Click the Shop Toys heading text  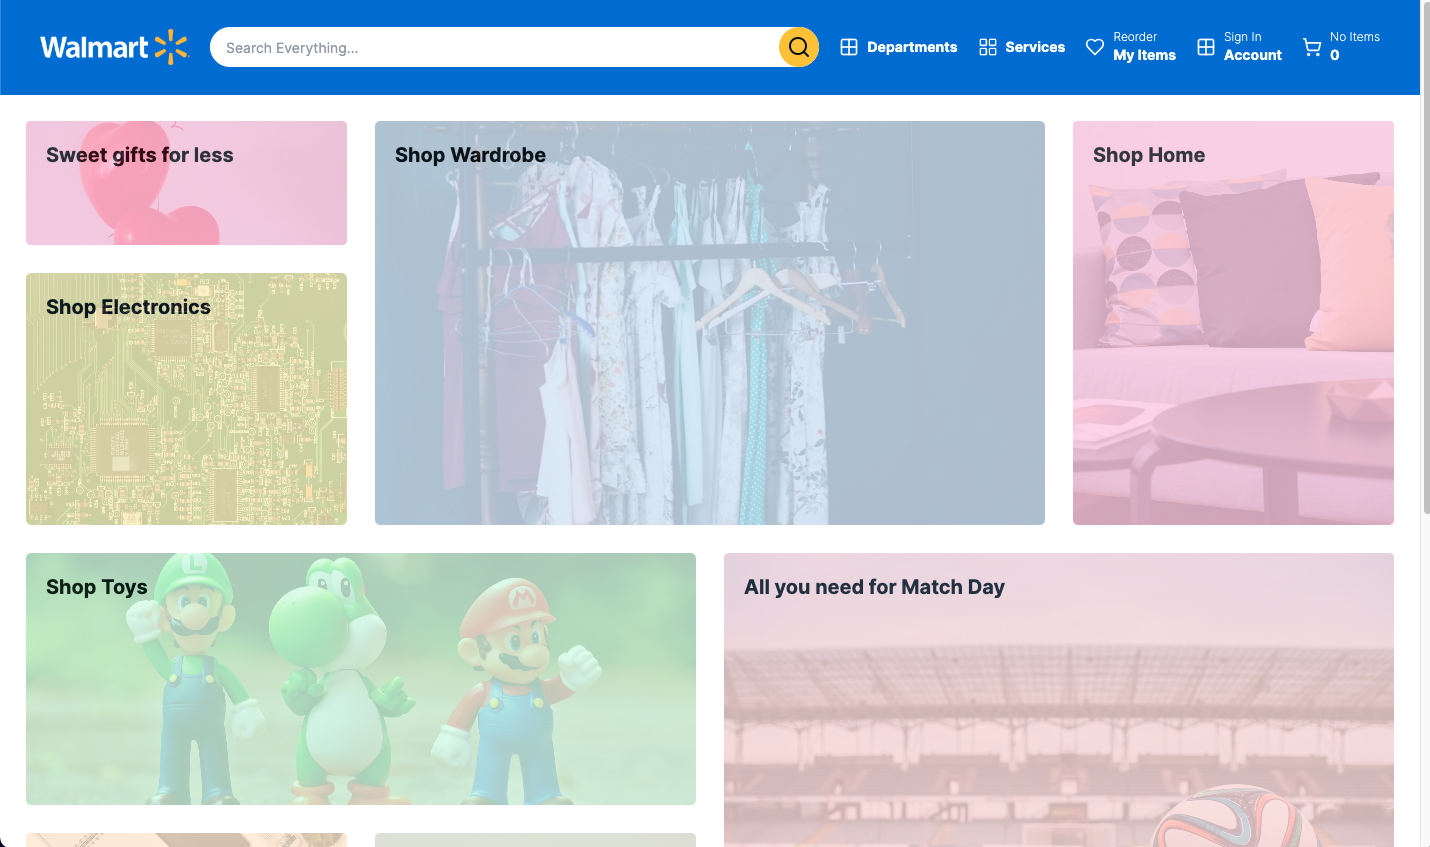[x=97, y=587]
